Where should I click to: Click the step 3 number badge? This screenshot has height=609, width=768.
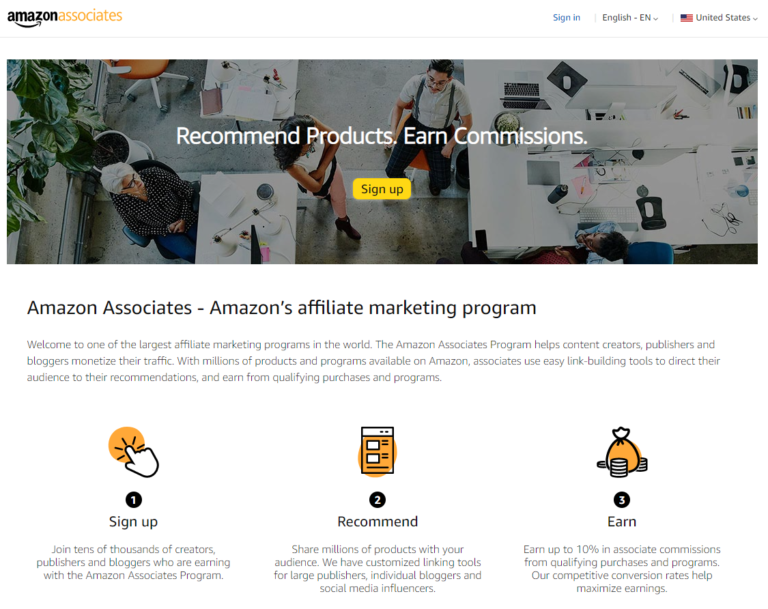(622, 500)
